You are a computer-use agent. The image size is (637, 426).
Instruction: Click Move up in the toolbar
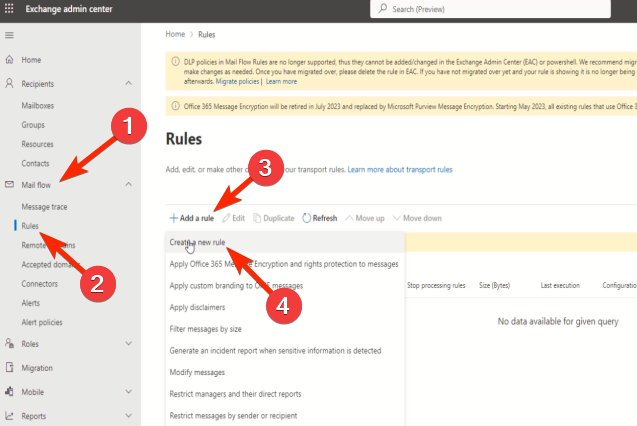(365, 218)
